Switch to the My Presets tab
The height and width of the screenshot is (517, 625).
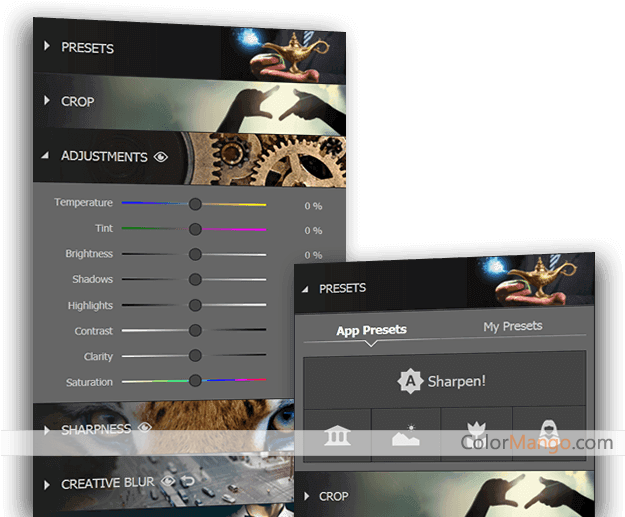(512, 326)
